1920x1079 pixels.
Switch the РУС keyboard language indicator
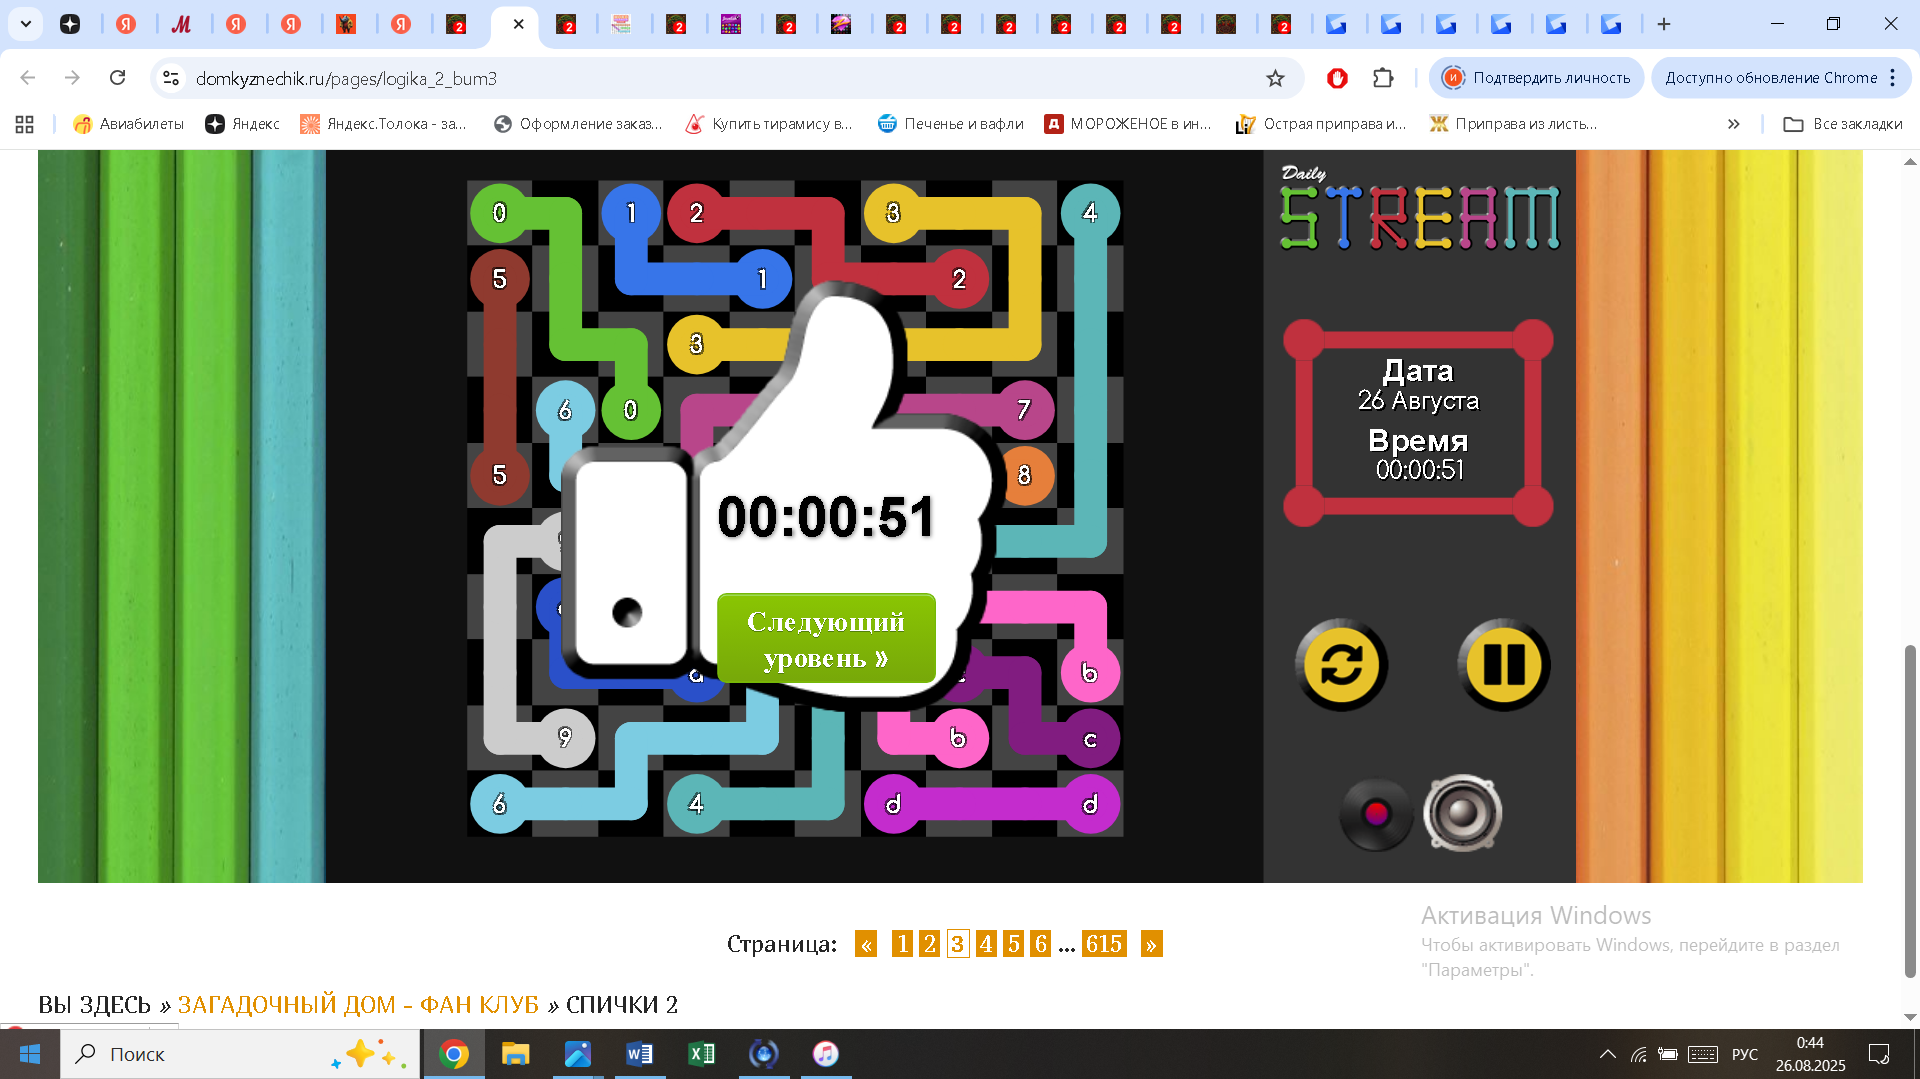click(x=1745, y=1054)
